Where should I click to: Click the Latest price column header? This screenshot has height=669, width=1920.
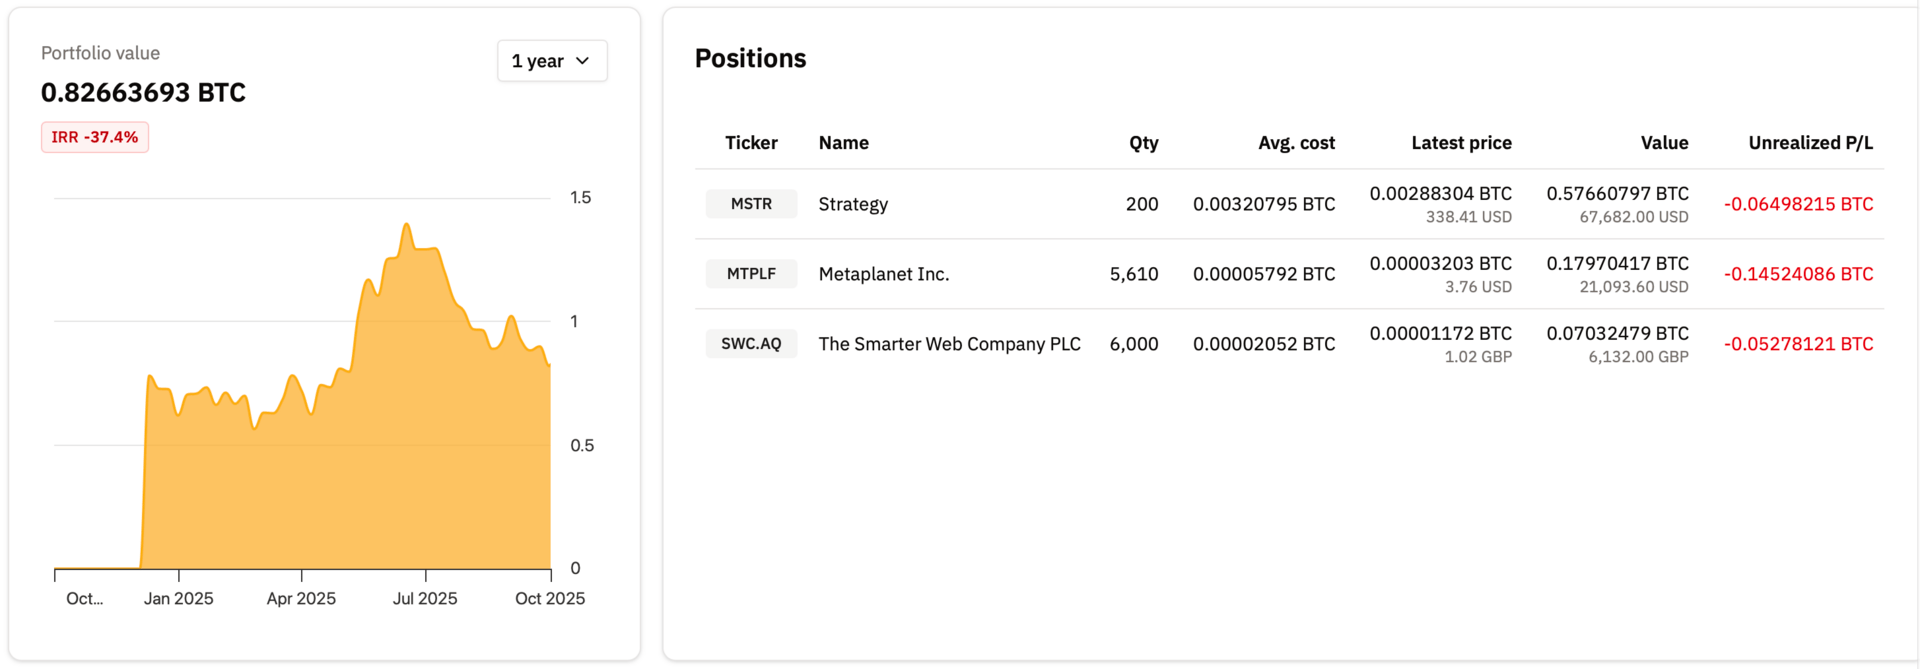point(1461,143)
